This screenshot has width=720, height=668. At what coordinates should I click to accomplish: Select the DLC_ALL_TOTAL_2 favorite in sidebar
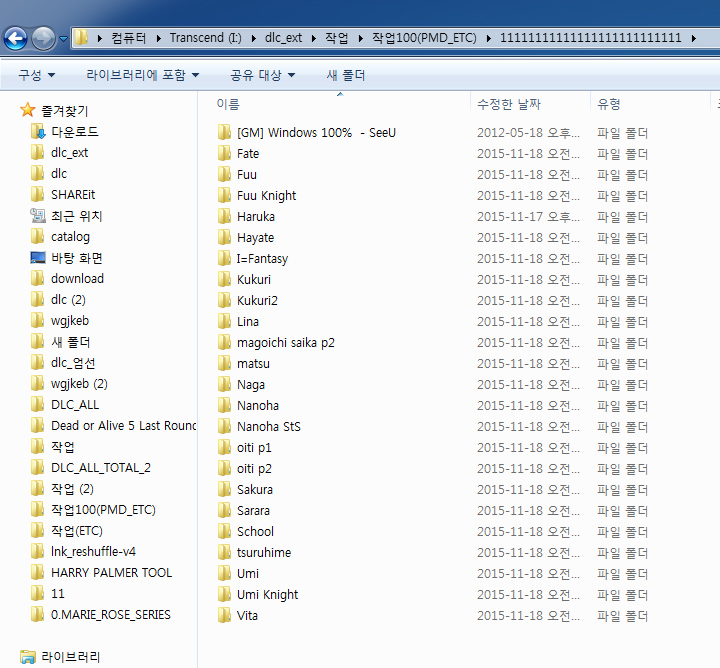coord(101,468)
